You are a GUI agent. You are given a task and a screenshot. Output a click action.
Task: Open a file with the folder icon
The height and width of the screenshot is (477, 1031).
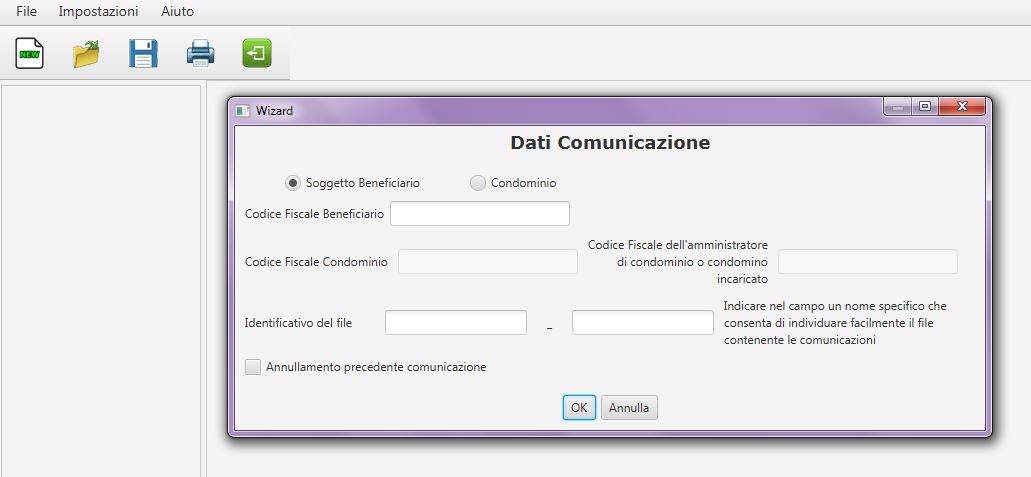(x=86, y=54)
